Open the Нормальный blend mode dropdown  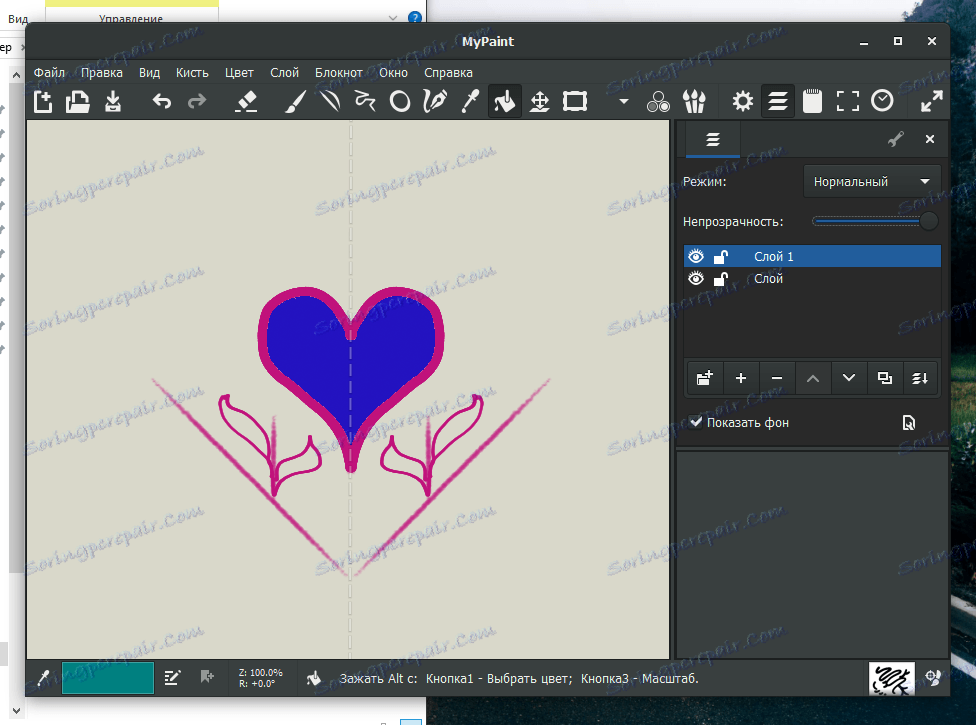pyautogui.click(x=872, y=181)
